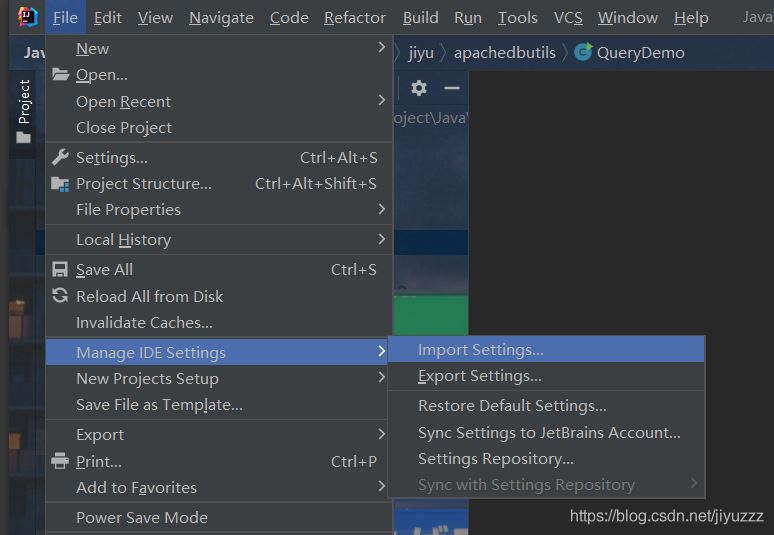This screenshot has height=535, width=774.
Task: Click the Open folder icon
Action: 60,75
